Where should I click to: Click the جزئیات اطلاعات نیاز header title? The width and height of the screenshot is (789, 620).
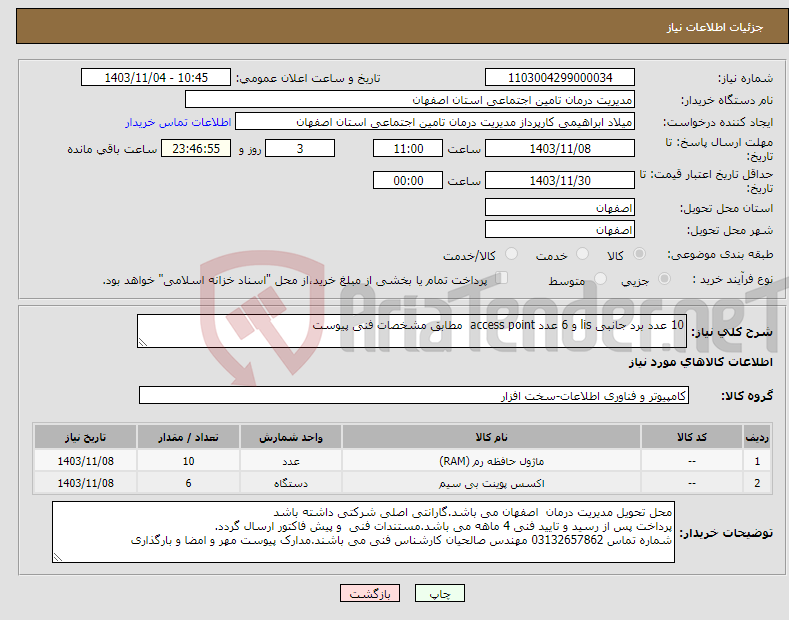click(715, 27)
